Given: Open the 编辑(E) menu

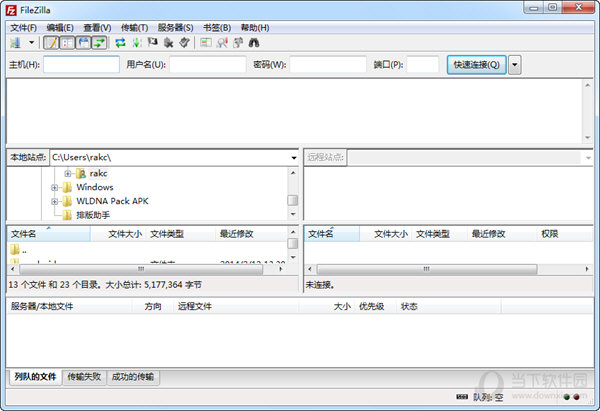Looking at the screenshot, I should point(60,28).
